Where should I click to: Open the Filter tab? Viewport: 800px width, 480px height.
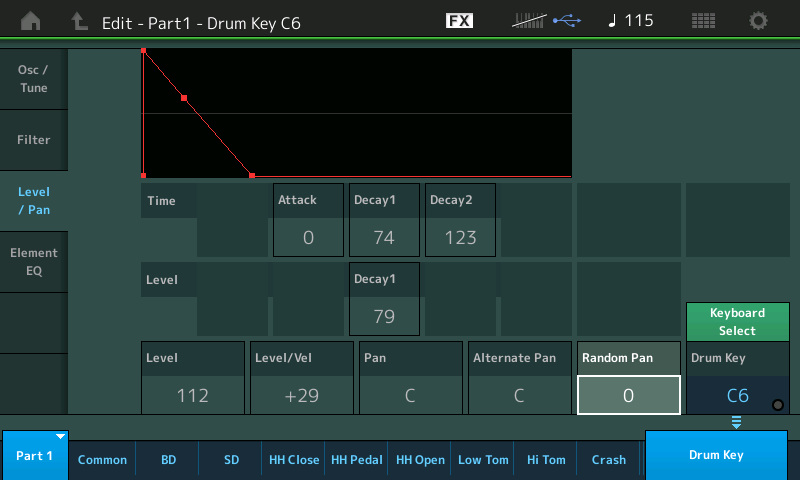click(x=33, y=140)
